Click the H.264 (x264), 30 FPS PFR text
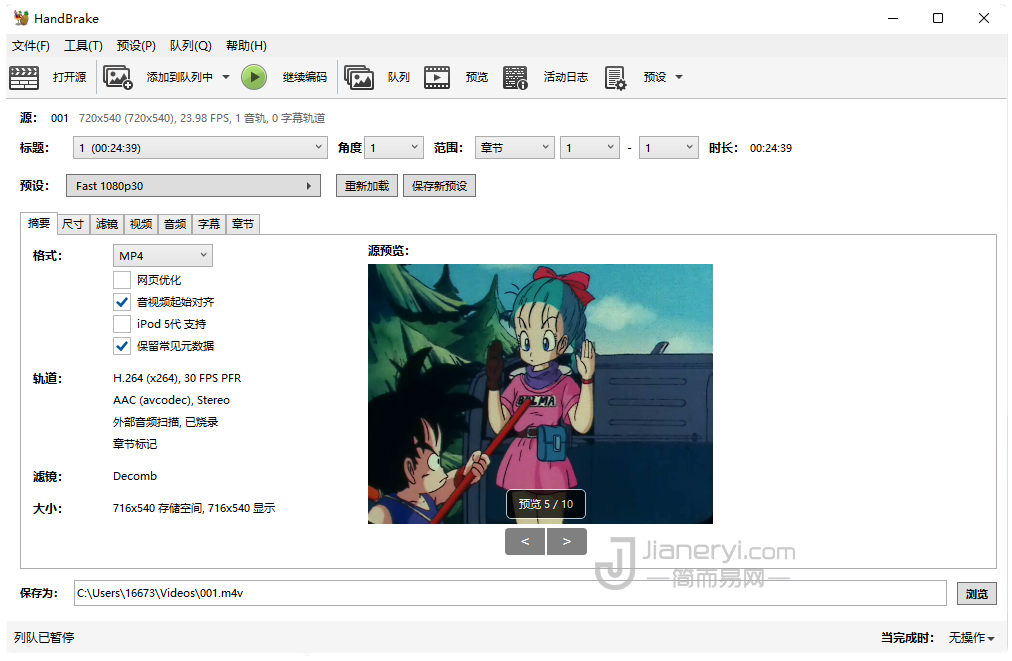Viewport: 1012px width, 661px height. 177,378
